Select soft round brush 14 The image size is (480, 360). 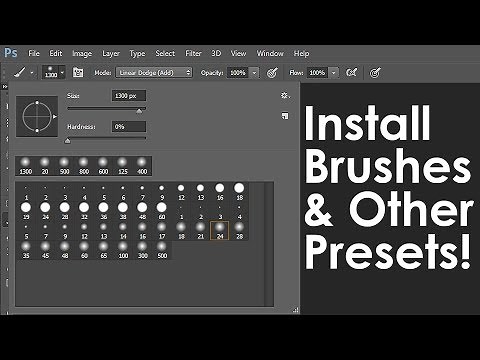[x=123, y=231]
